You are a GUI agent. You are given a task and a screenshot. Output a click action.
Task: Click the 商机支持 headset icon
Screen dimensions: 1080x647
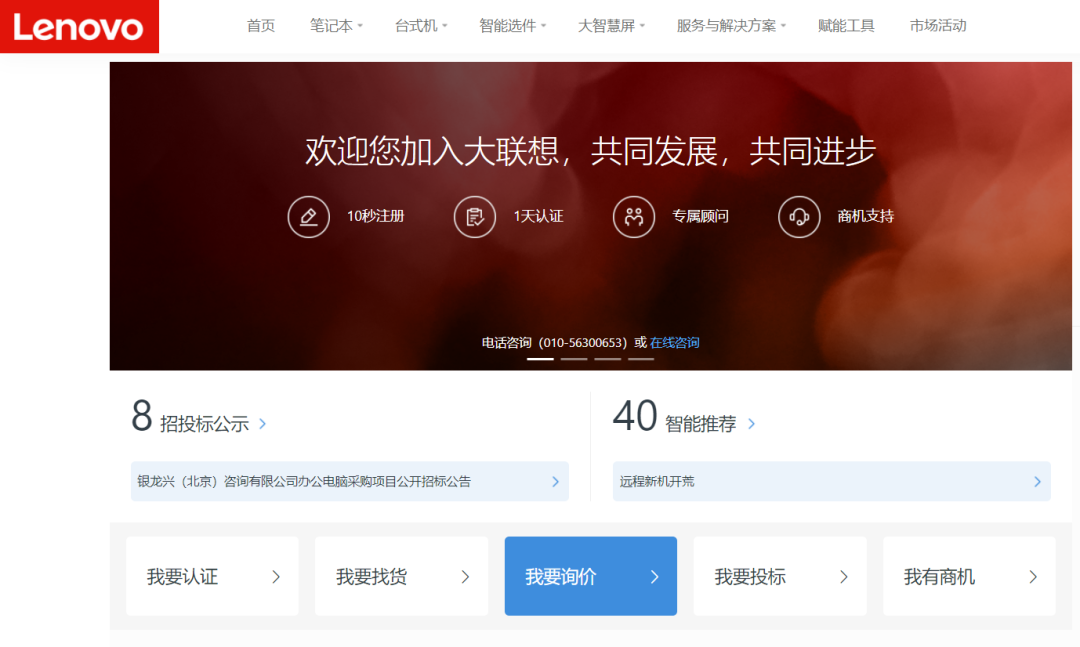point(799,217)
